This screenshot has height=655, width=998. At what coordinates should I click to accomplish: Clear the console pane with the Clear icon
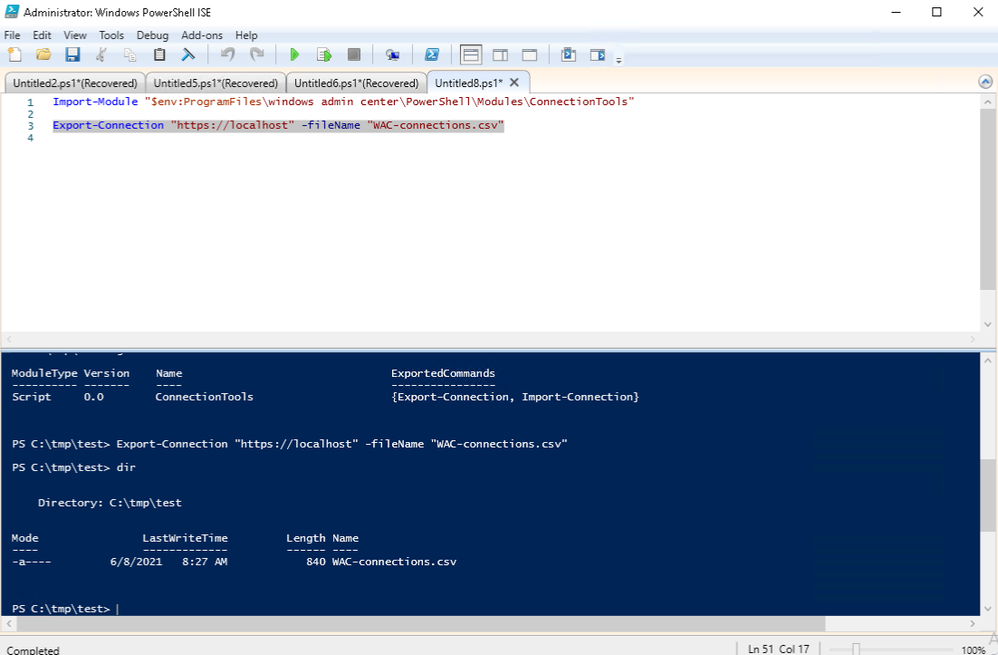[188, 55]
